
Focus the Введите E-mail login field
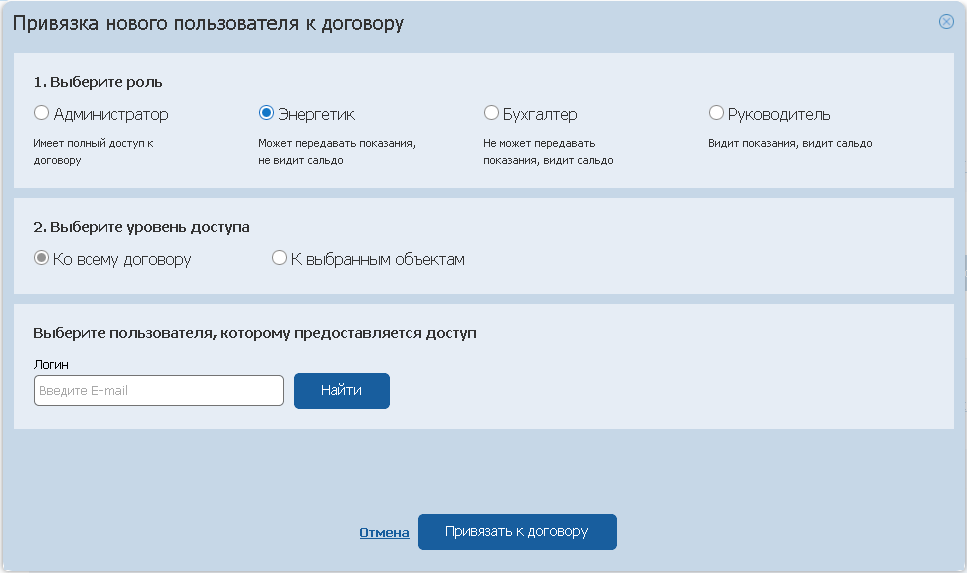coord(159,390)
